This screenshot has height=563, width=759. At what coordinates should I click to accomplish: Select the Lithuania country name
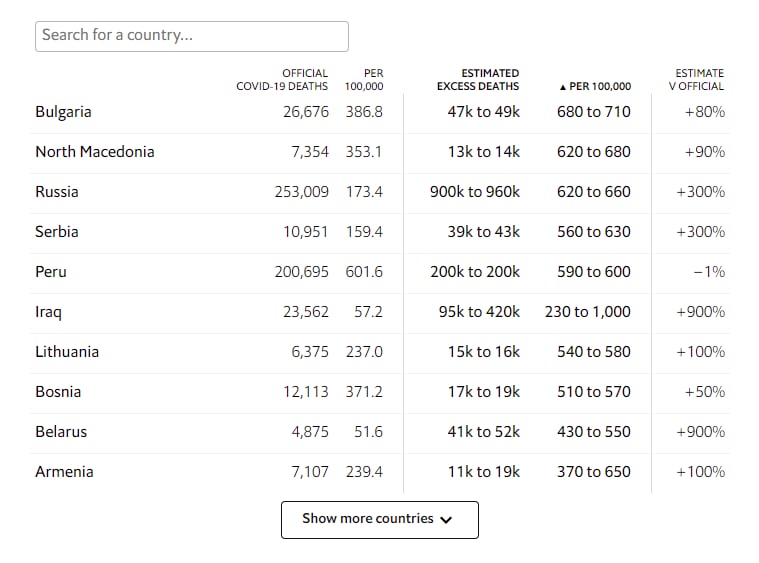tap(67, 352)
